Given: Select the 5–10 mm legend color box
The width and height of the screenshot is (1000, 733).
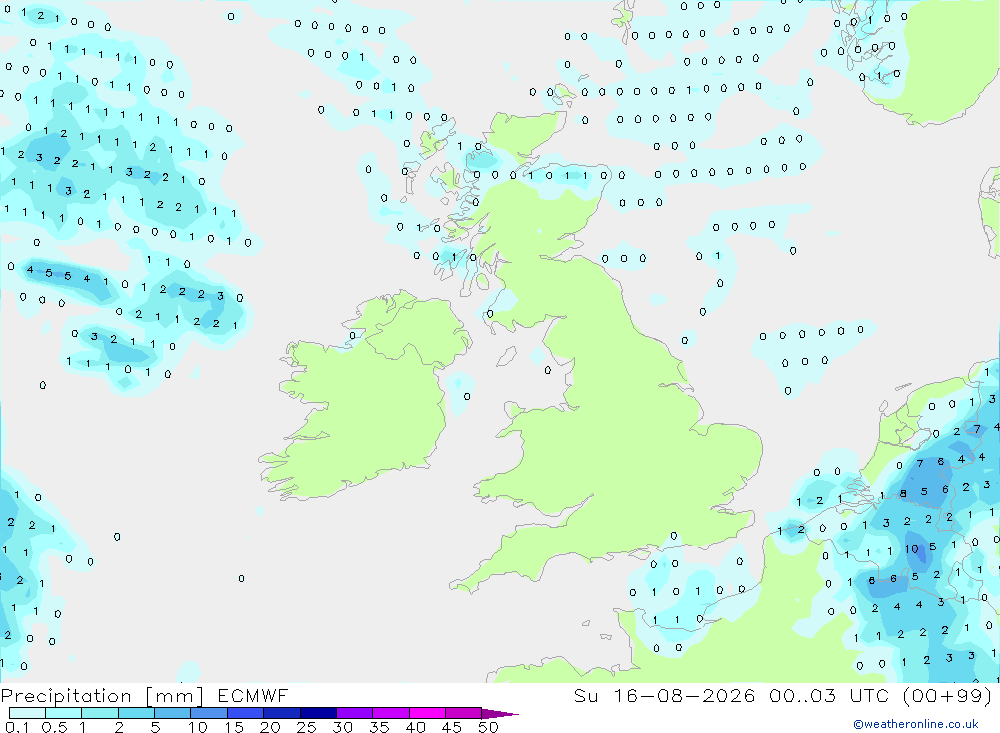Looking at the screenshot, I should (x=172, y=713).
